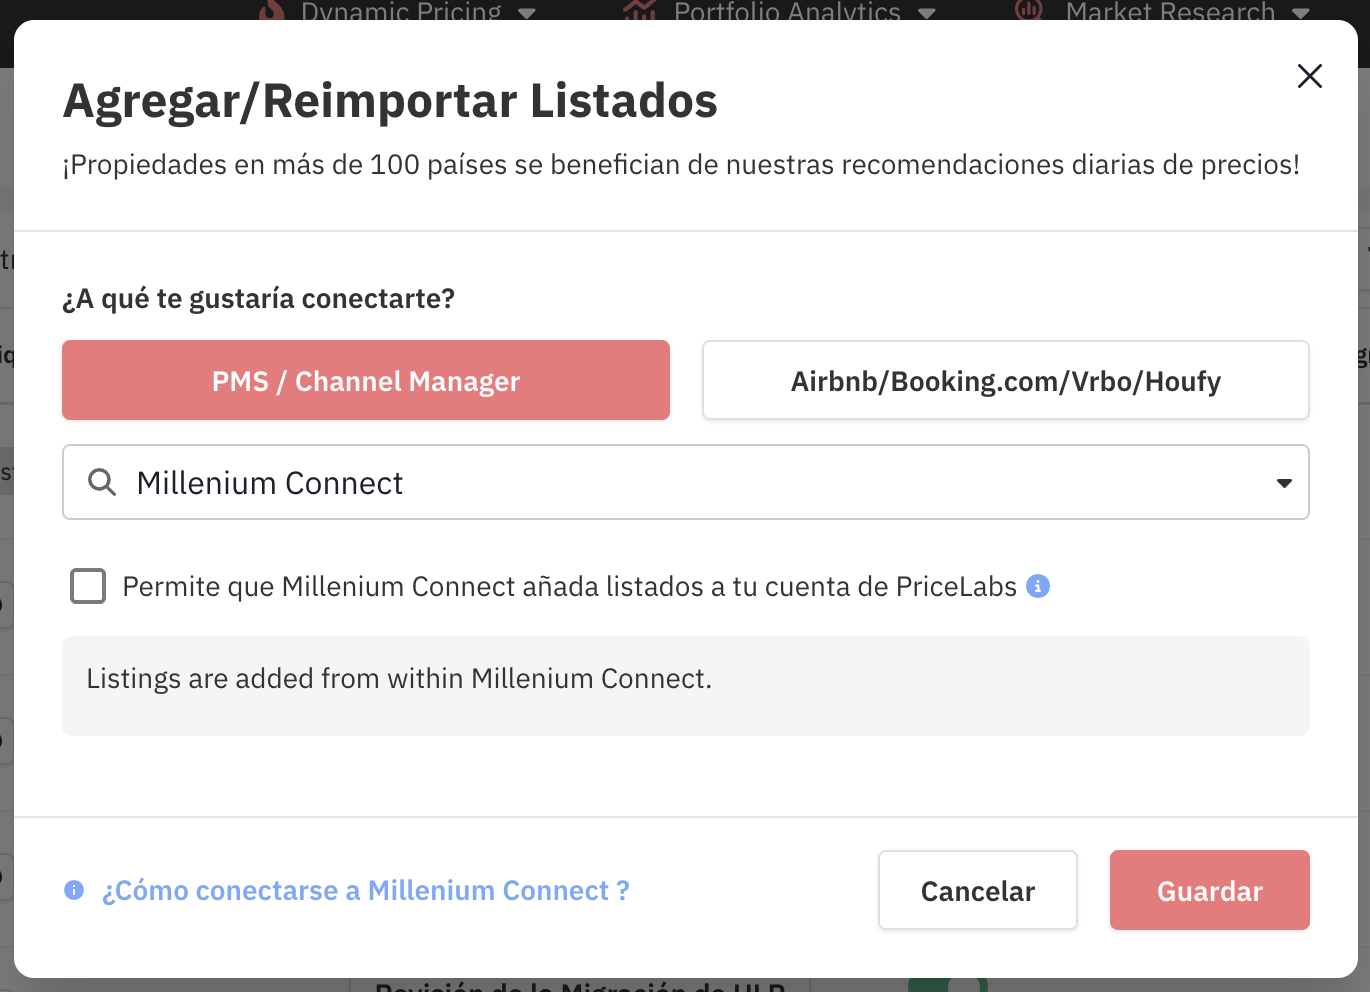Image resolution: width=1370 pixels, height=992 pixels.
Task: Click info icon beside PriceLabs checkbox label
Action: click(x=1038, y=586)
